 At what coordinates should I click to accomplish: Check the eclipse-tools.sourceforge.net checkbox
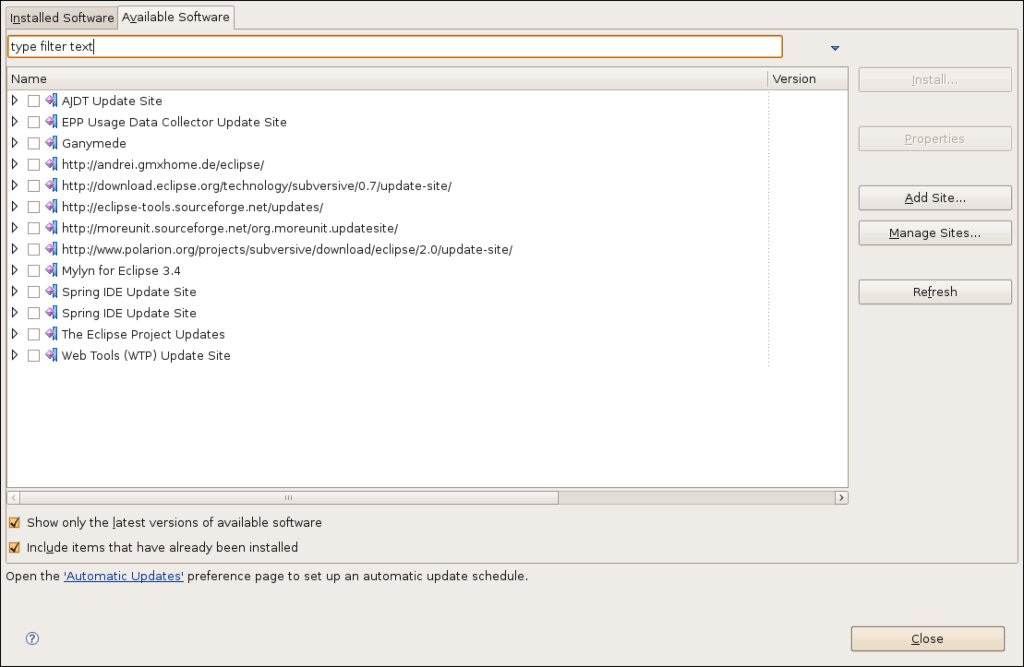coord(34,207)
